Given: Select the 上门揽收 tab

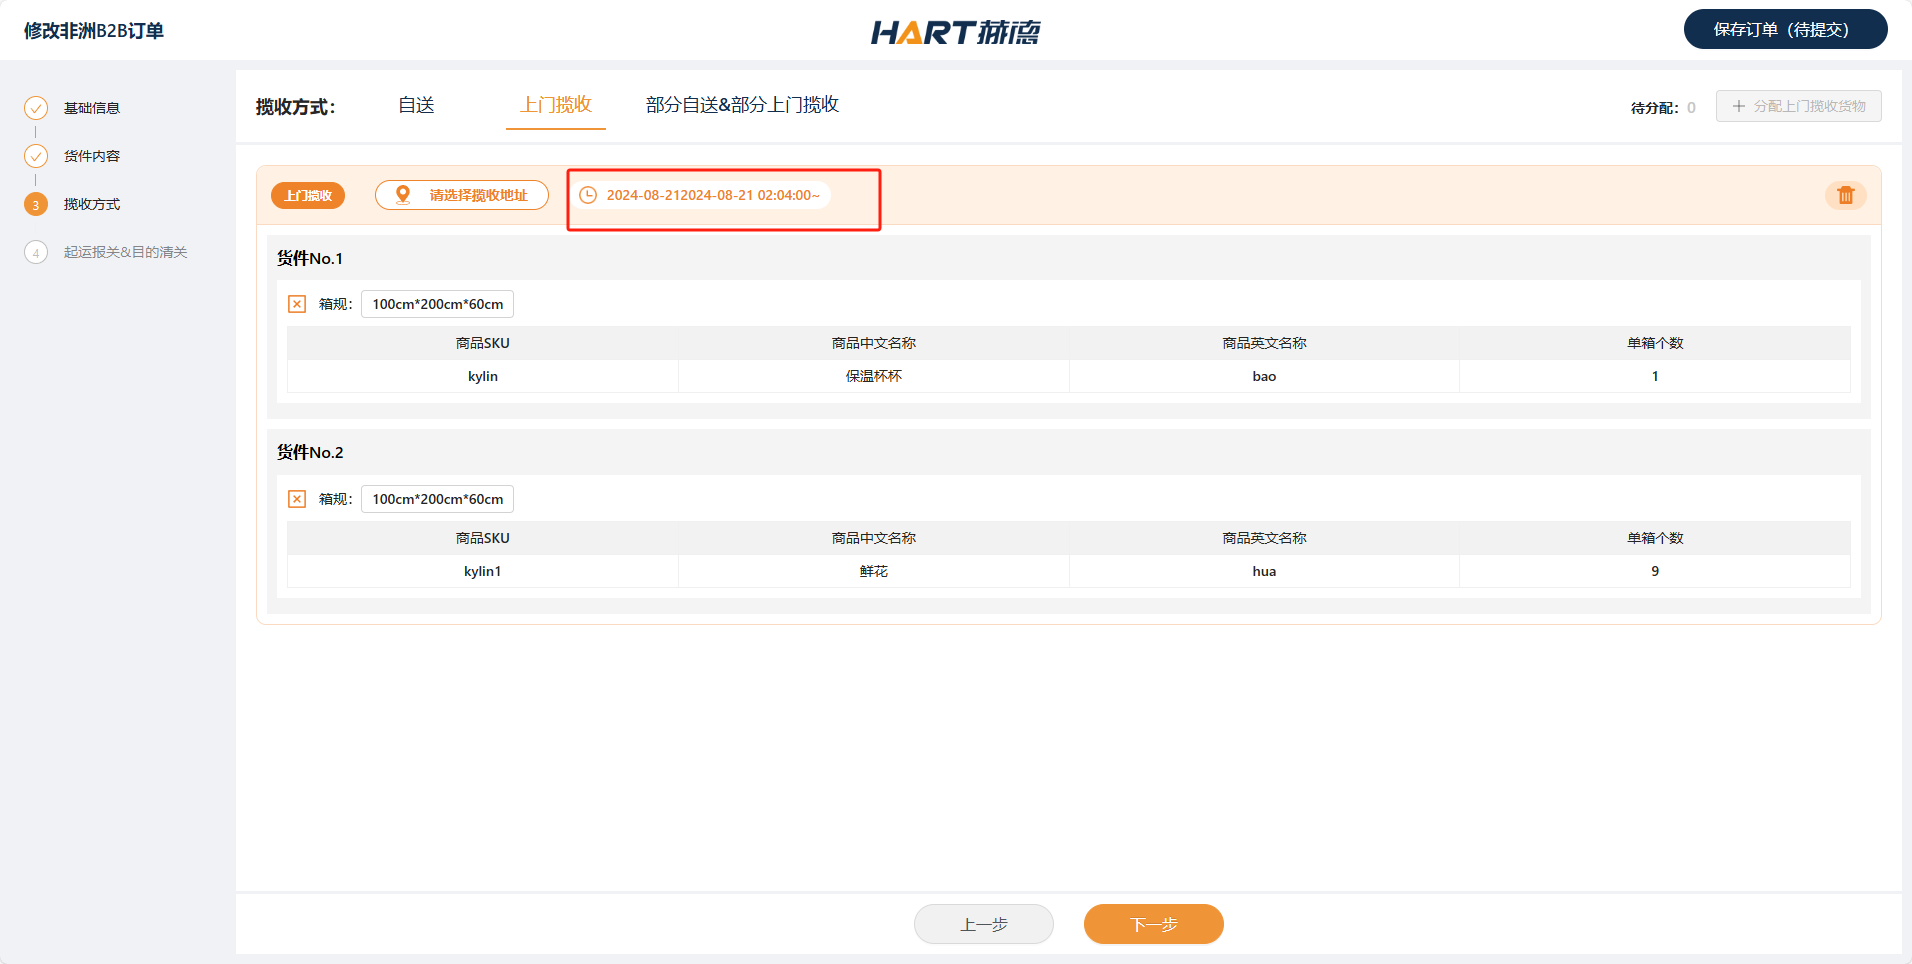Looking at the screenshot, I should point(556,105).
